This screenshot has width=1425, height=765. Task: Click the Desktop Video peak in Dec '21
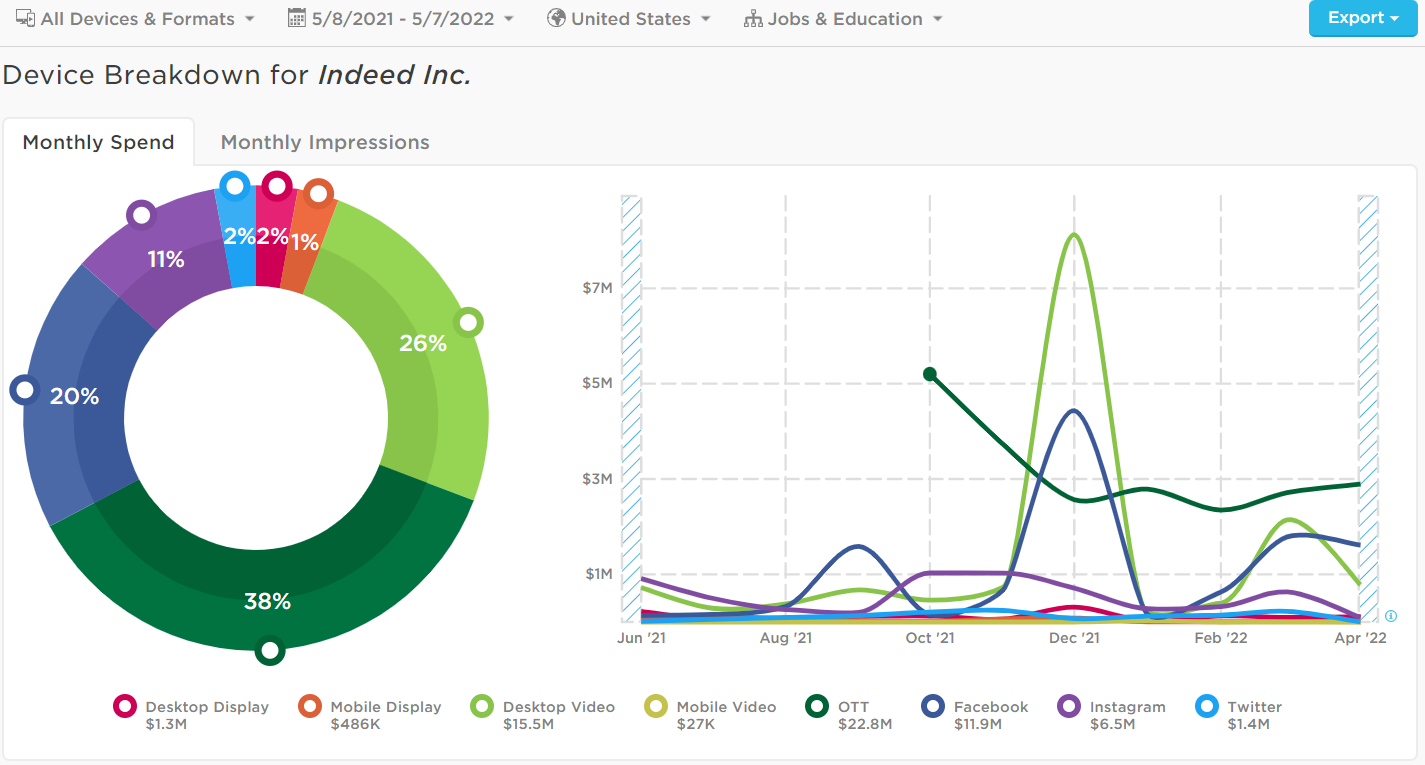click(x=1074, y=235)
